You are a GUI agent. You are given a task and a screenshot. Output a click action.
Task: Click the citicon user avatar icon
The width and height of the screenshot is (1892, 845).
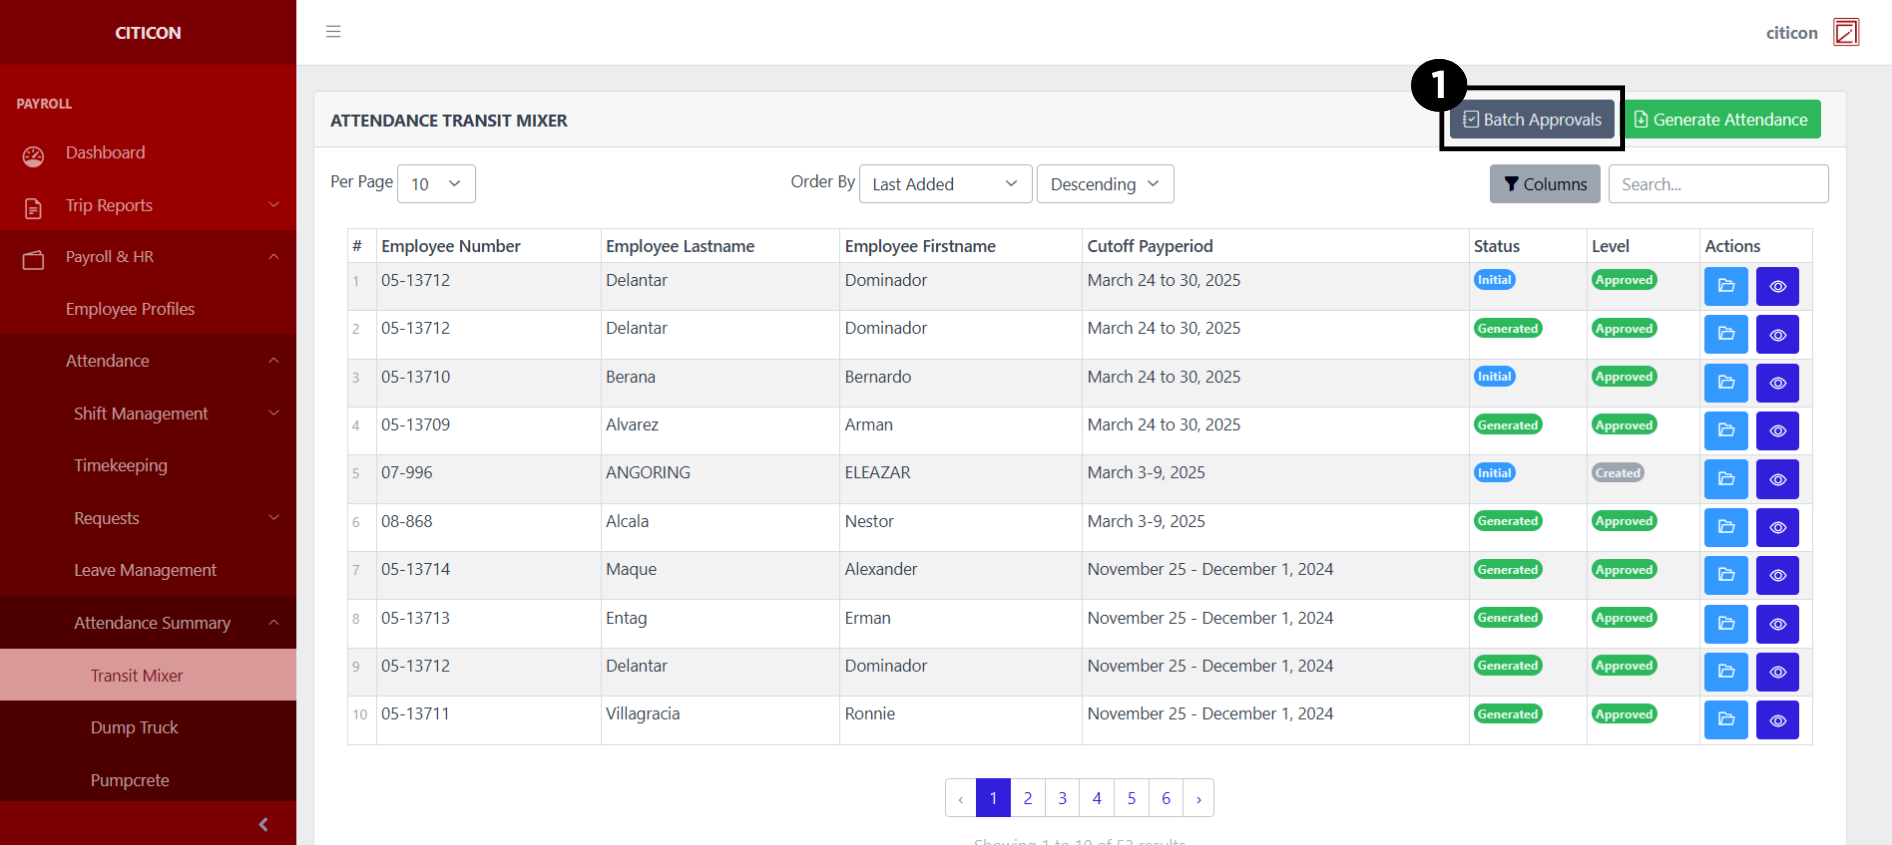pyautogui.click(x=1845, y=33)
